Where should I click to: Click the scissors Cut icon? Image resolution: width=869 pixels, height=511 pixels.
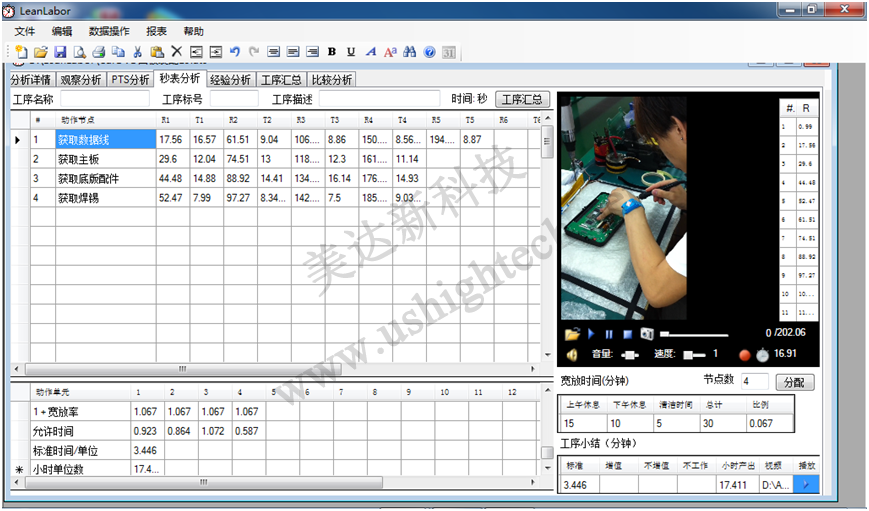[138, 52]
